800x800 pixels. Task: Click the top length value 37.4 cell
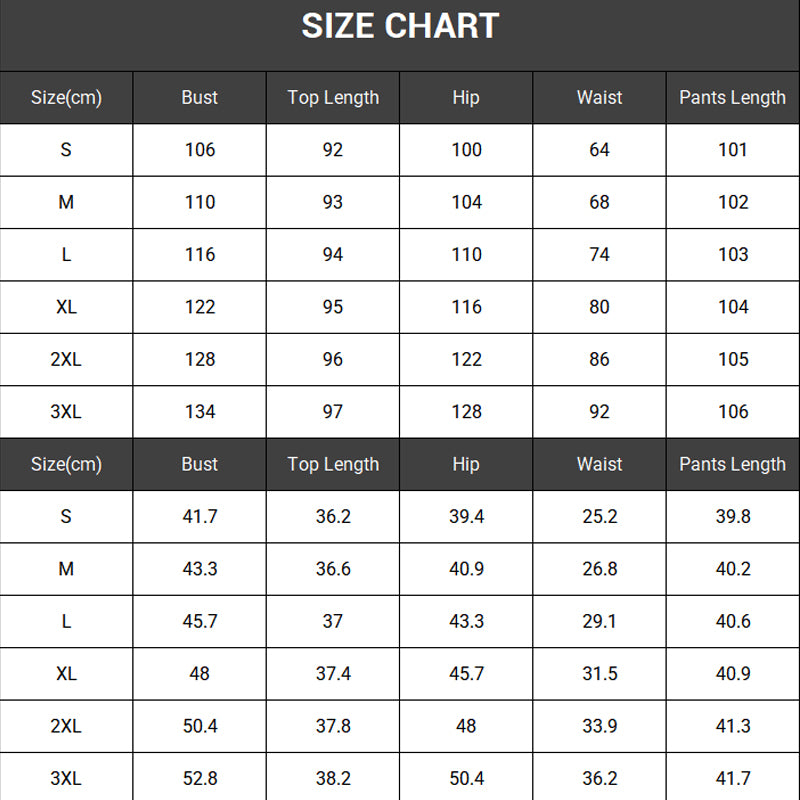coord(333,674)
